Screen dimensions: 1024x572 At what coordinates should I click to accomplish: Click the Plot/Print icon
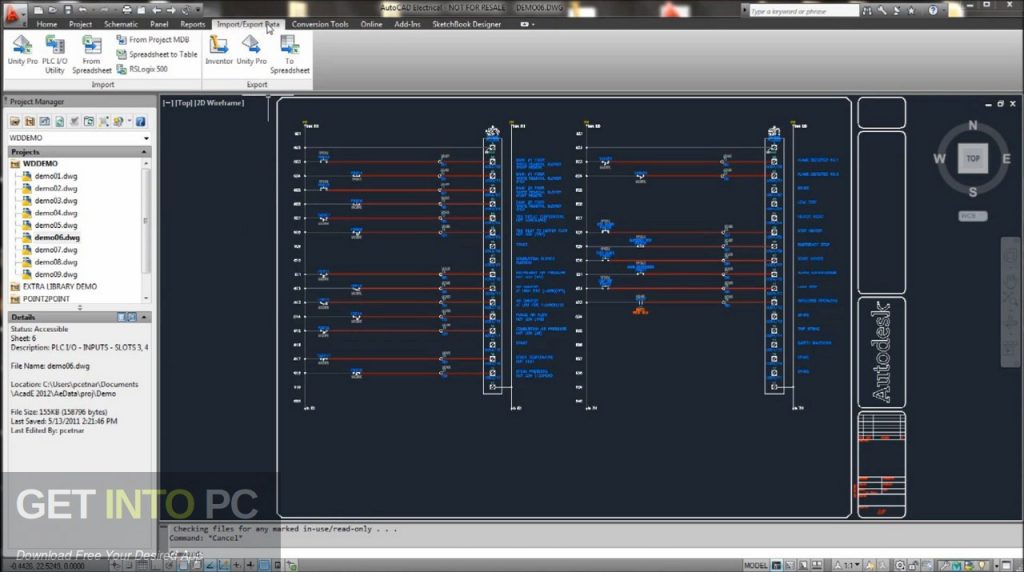tap(127, 10)
